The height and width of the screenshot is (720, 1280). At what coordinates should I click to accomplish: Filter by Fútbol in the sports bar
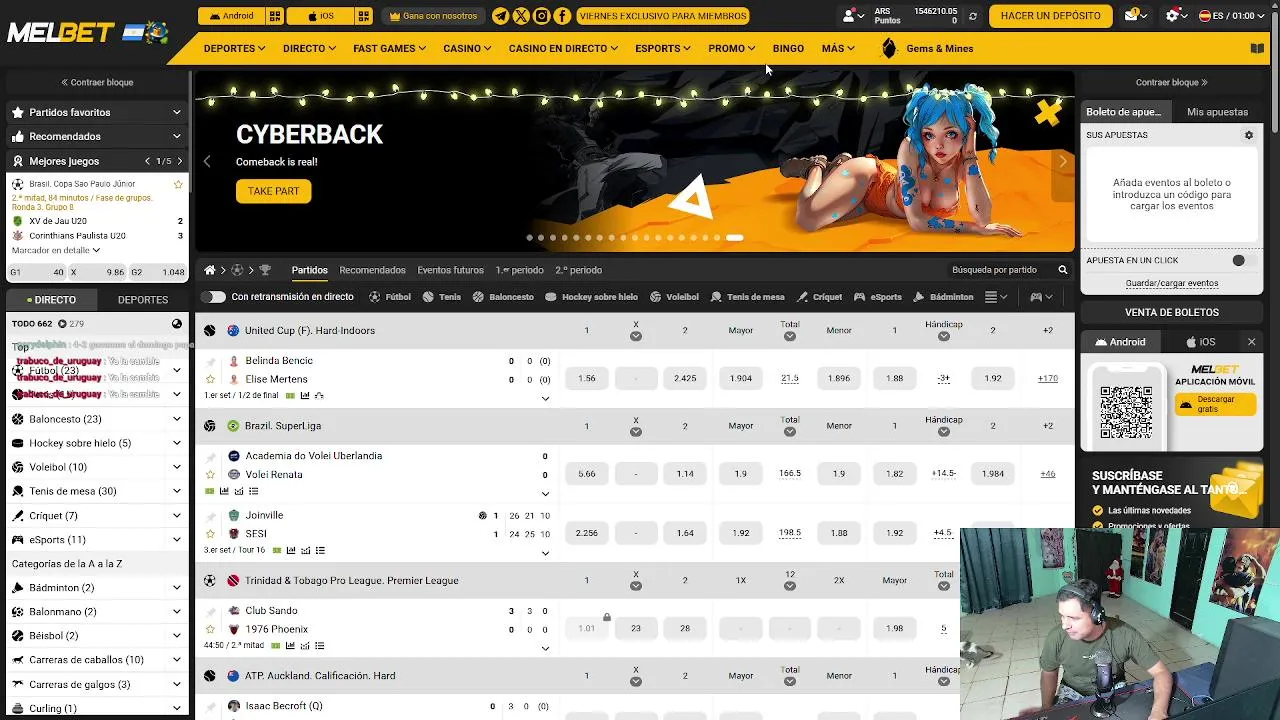[390, 297]
